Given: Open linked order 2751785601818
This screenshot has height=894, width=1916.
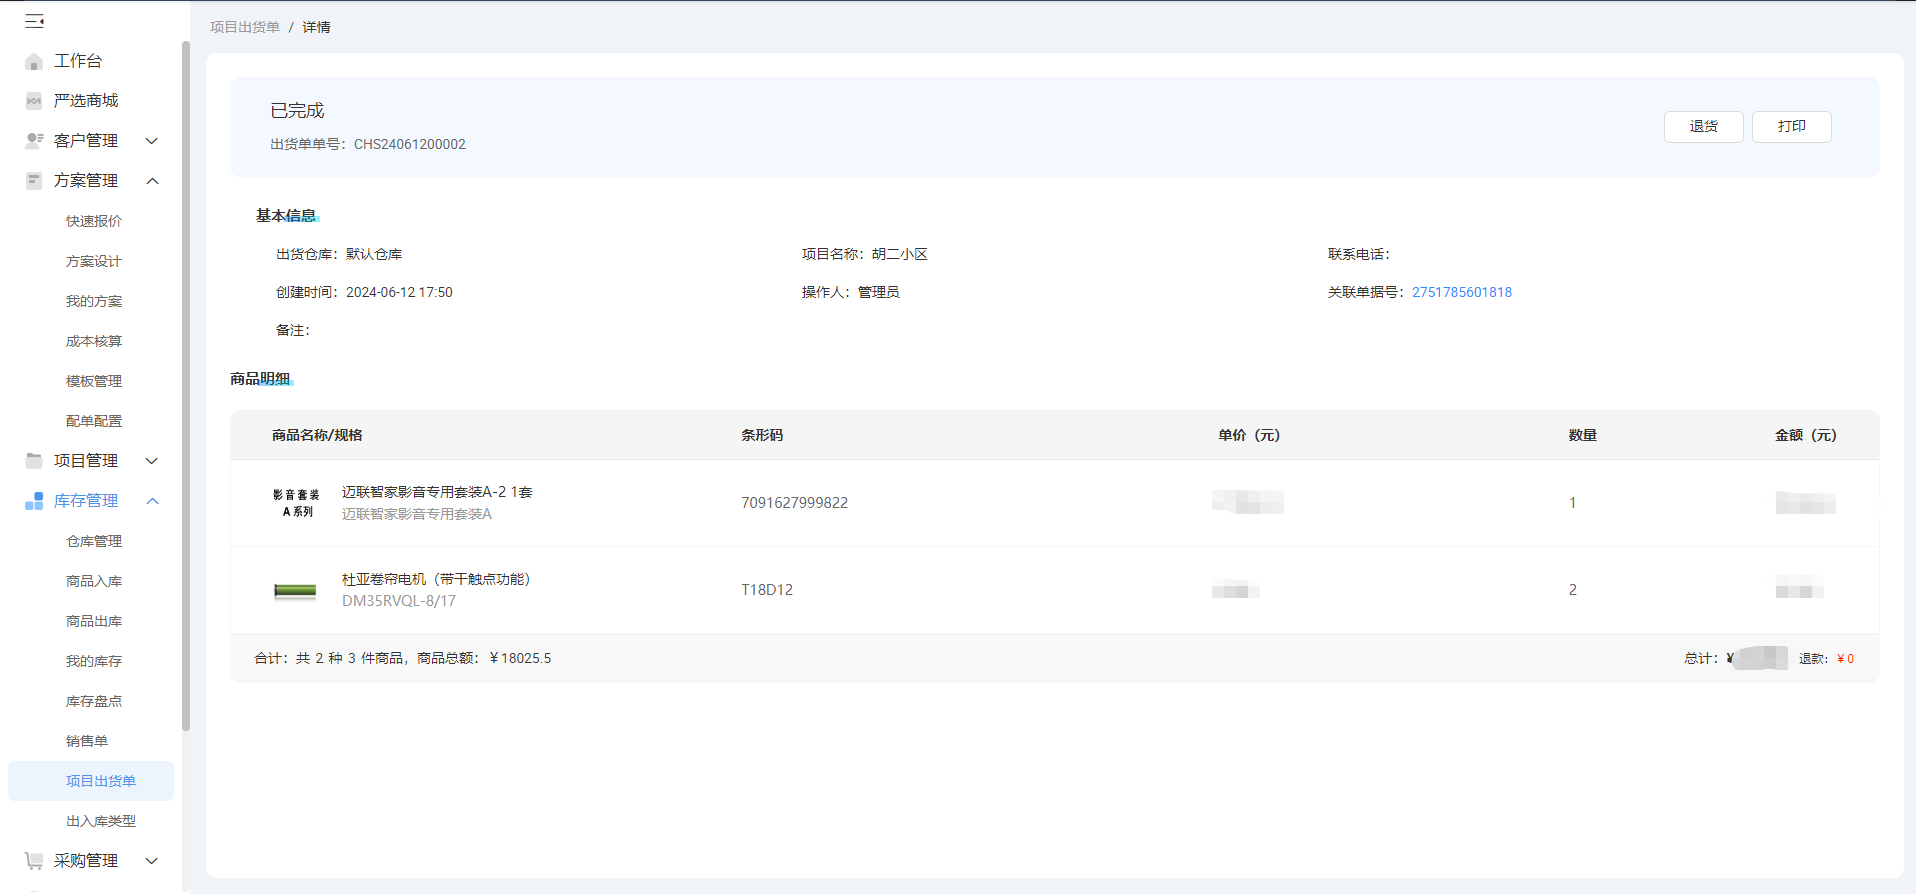Looking at the screenshot, I should [x=1461, y=292].
